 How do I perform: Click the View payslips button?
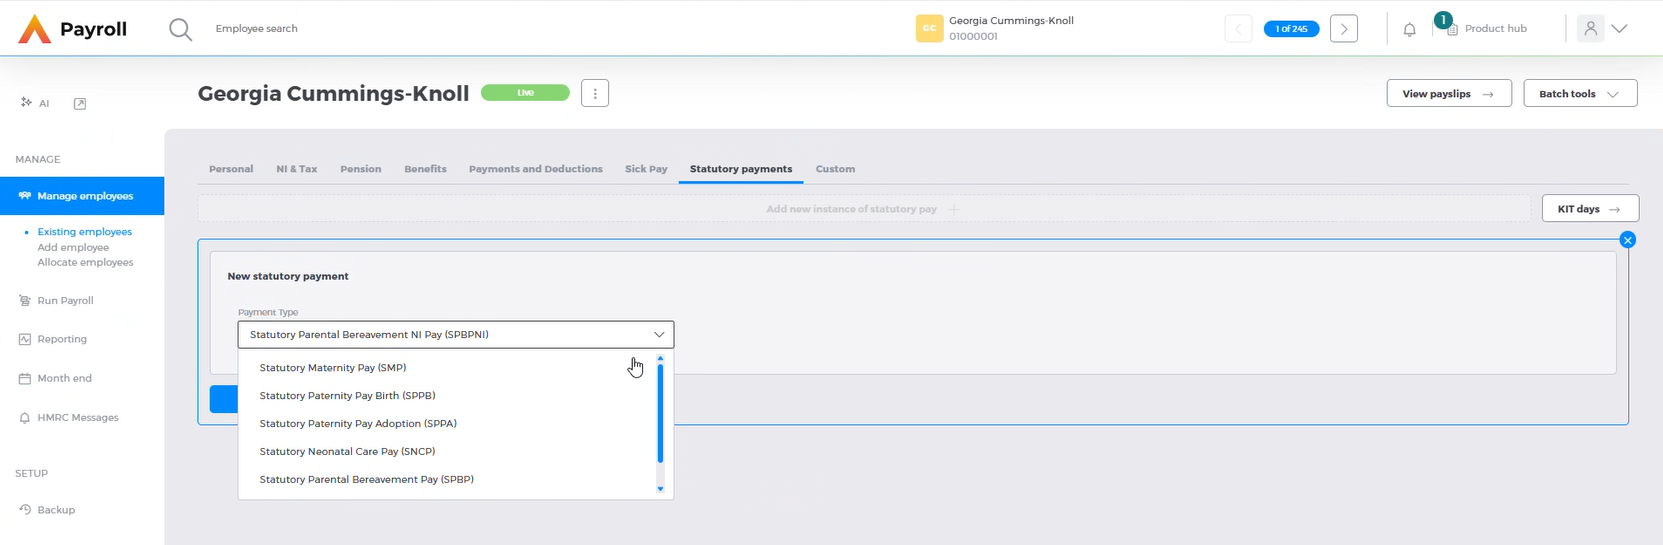coord(1448,93)
